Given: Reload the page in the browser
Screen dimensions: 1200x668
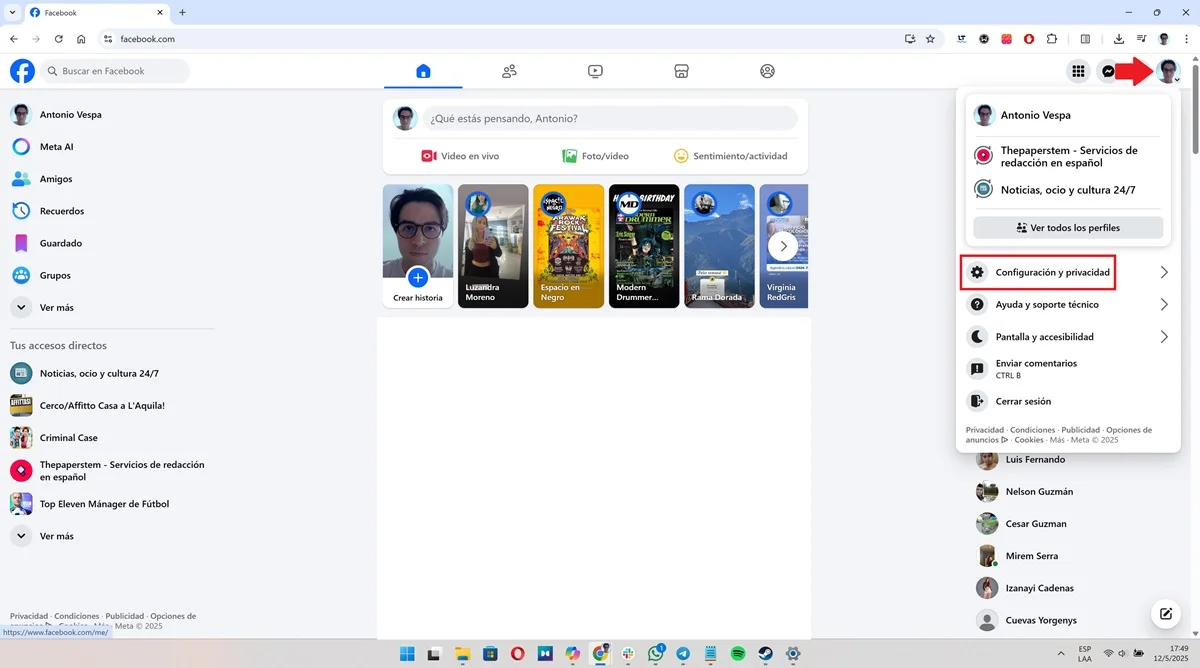Looking at the screenshot, I should [59, 39].
